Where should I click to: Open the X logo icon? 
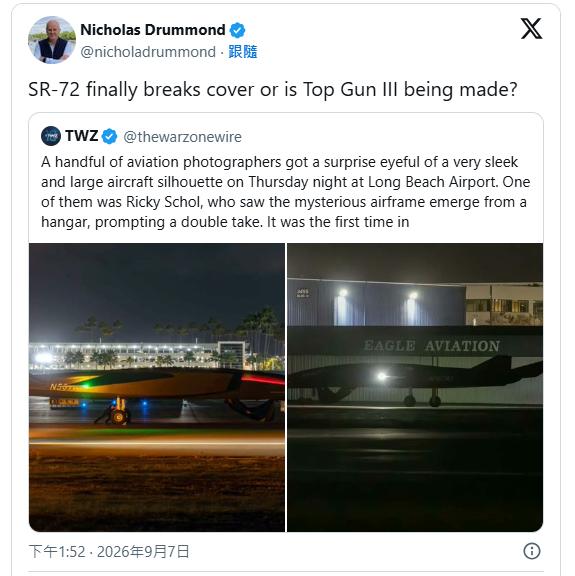point(531,29)
